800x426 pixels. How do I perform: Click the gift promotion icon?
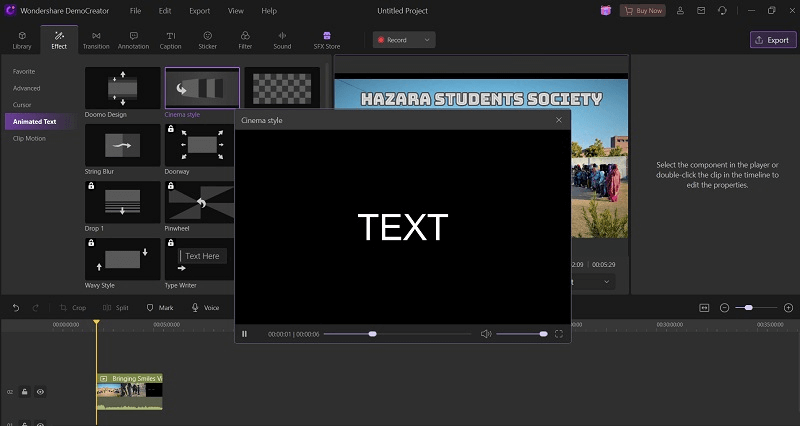[606, 11]
